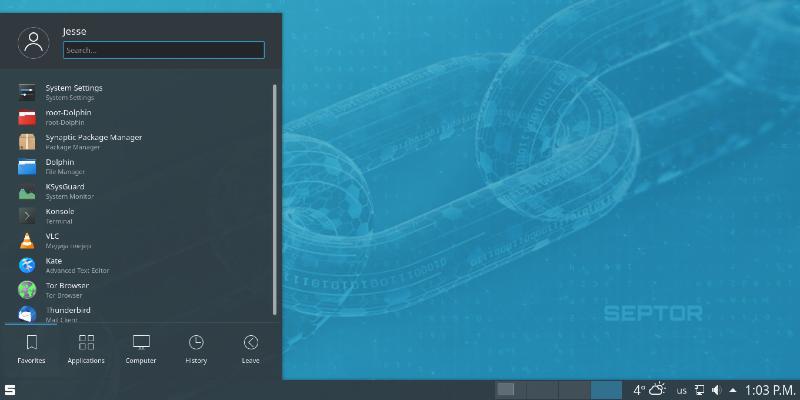
Task: Open the volume control in tray
Action: coord(716,390)
